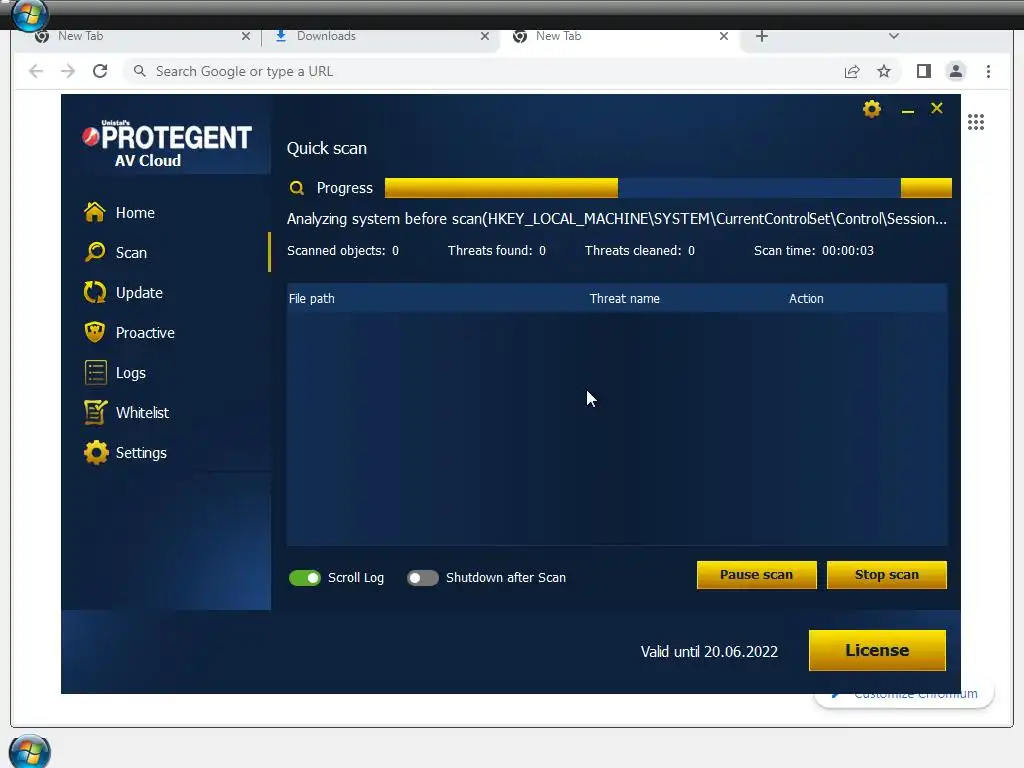Screen dimensions: 1024x768
Task: Open a new browser tab with plus
Action: 761,36
